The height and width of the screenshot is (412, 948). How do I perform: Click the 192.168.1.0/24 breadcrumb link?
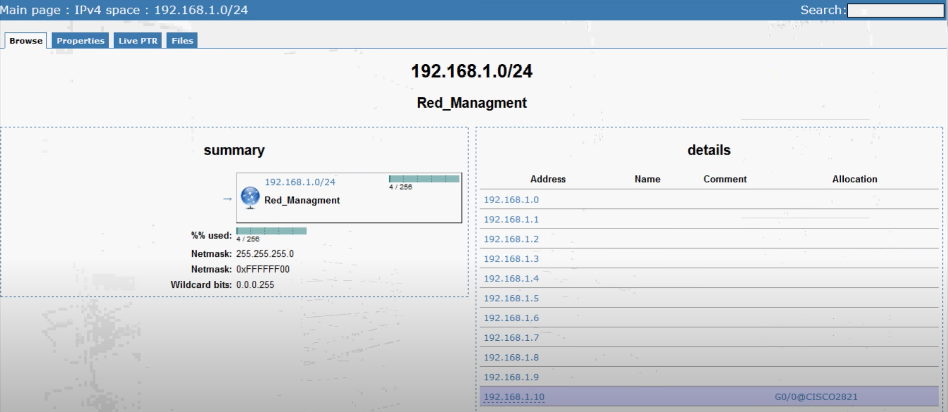coord(201,10)
